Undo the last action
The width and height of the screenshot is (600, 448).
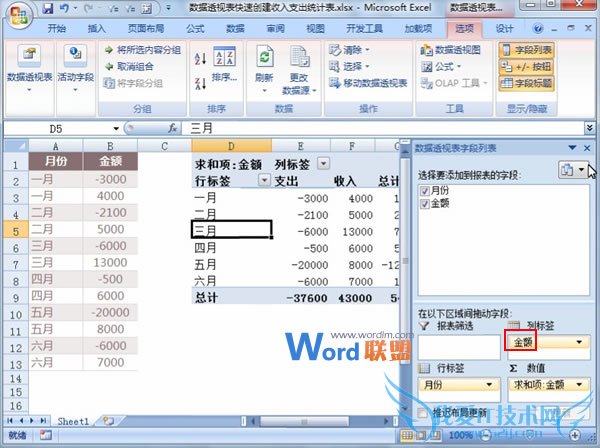tap(64, 8)
